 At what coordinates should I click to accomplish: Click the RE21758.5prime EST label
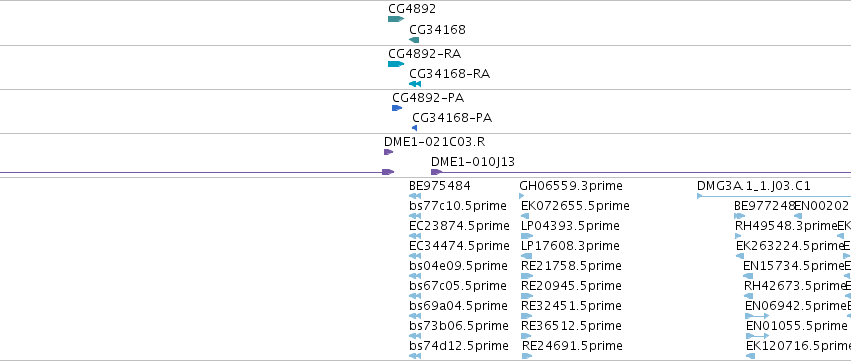click(571, 265)
